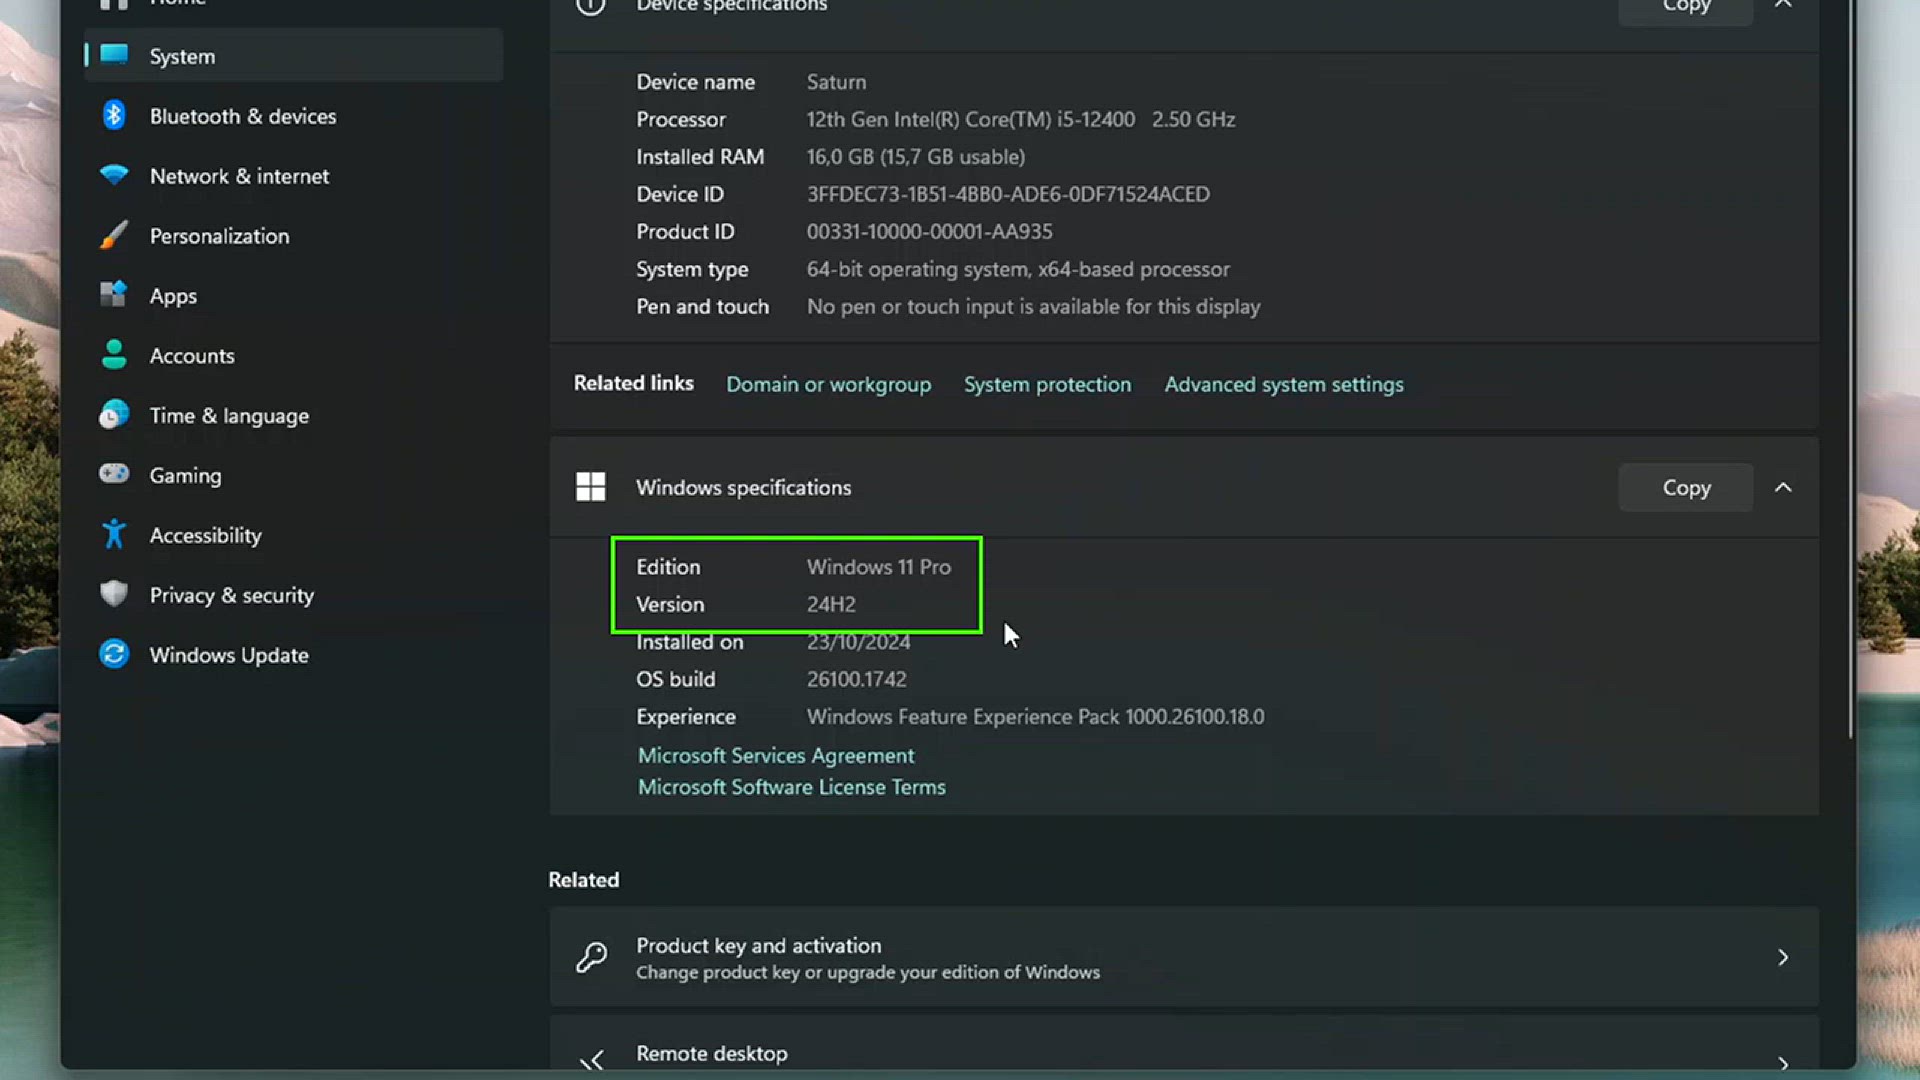
Task: Click OS build value 26100.1742
Action: pyautogui.click(x=856, y=679)
